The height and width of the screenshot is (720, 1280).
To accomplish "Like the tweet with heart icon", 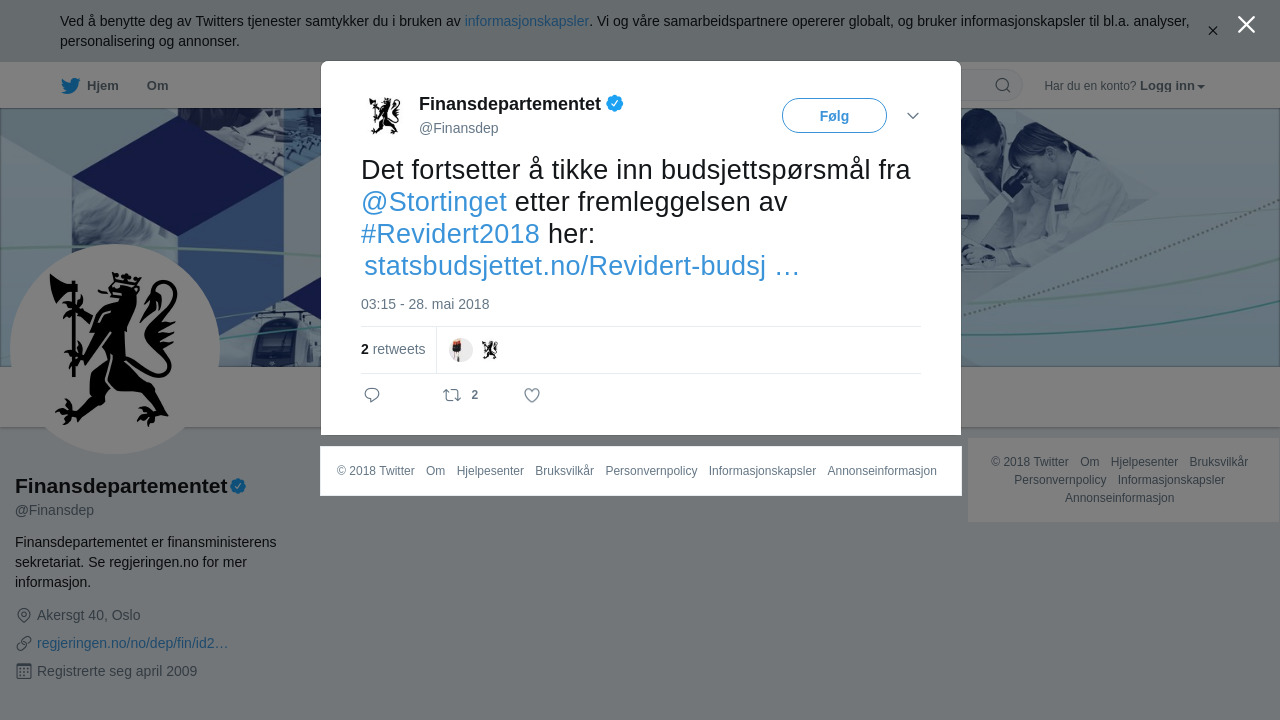I will (x=532, y=395).
